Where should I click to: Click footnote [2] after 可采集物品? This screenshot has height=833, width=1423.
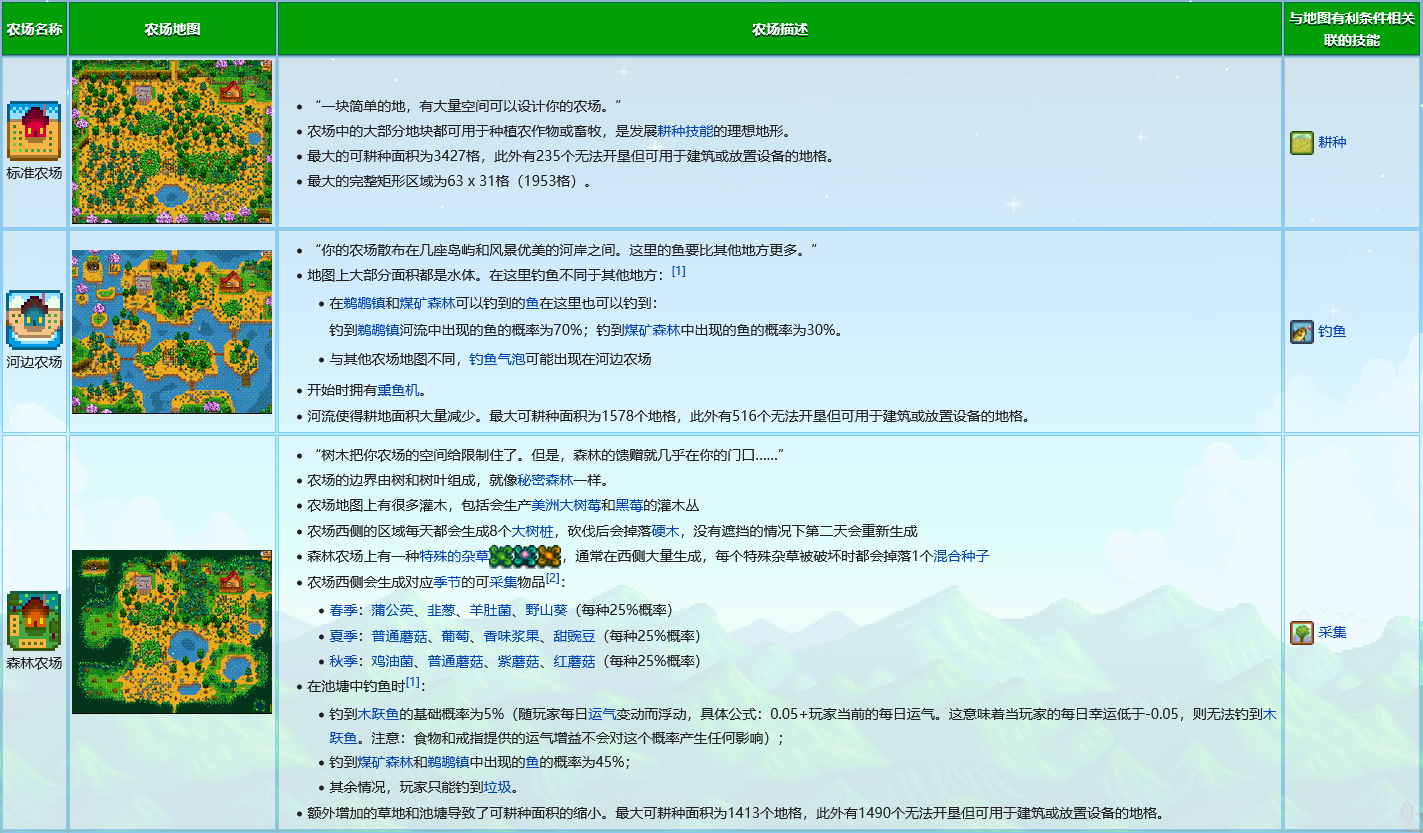coord(553,578)
